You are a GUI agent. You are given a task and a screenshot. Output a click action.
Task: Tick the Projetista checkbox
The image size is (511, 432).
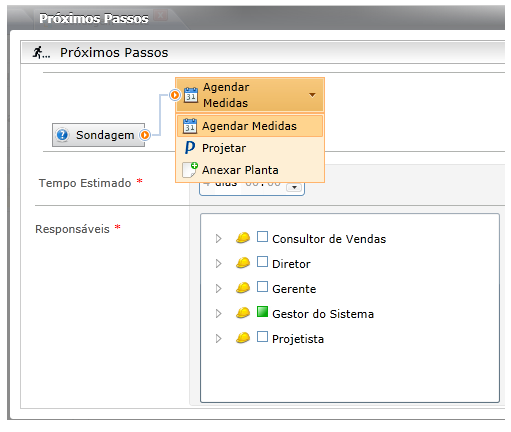coord(262,337)
